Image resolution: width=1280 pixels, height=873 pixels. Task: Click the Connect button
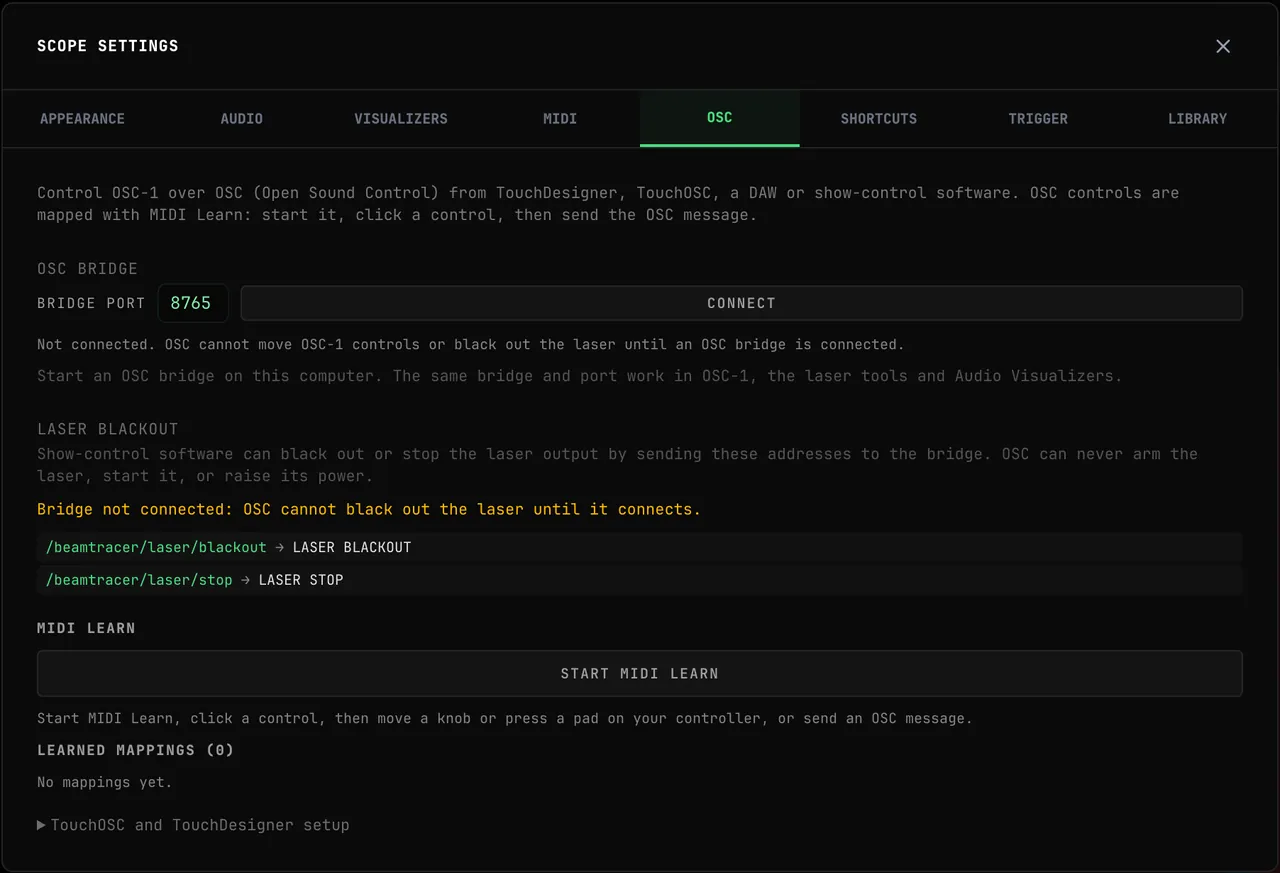coord(741,303)
